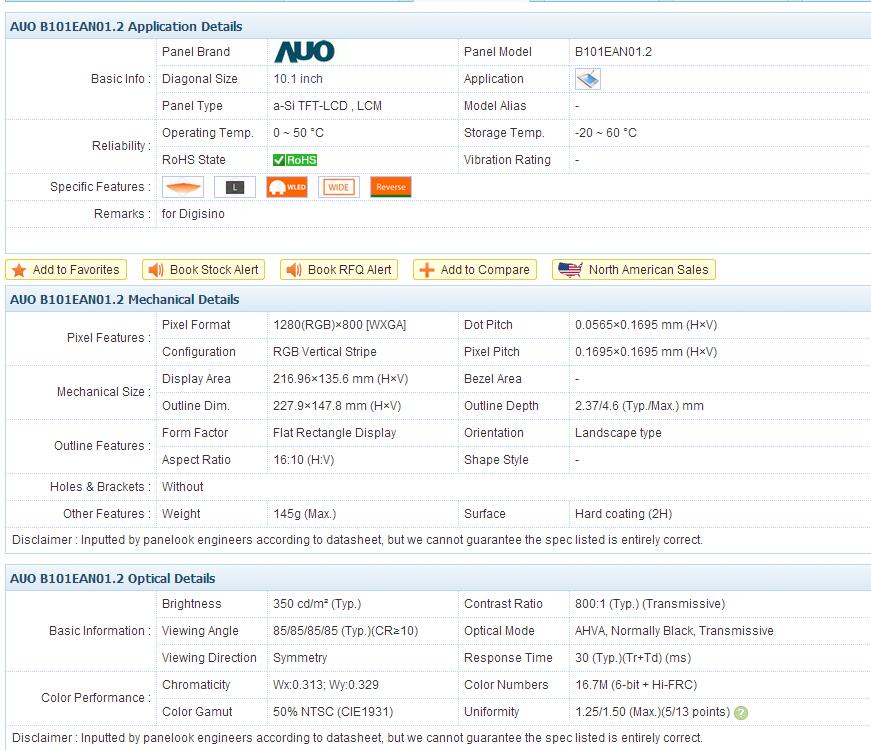Click dot pitch '0.0565×0.1695 mm (H×V)'

(646, 325)
